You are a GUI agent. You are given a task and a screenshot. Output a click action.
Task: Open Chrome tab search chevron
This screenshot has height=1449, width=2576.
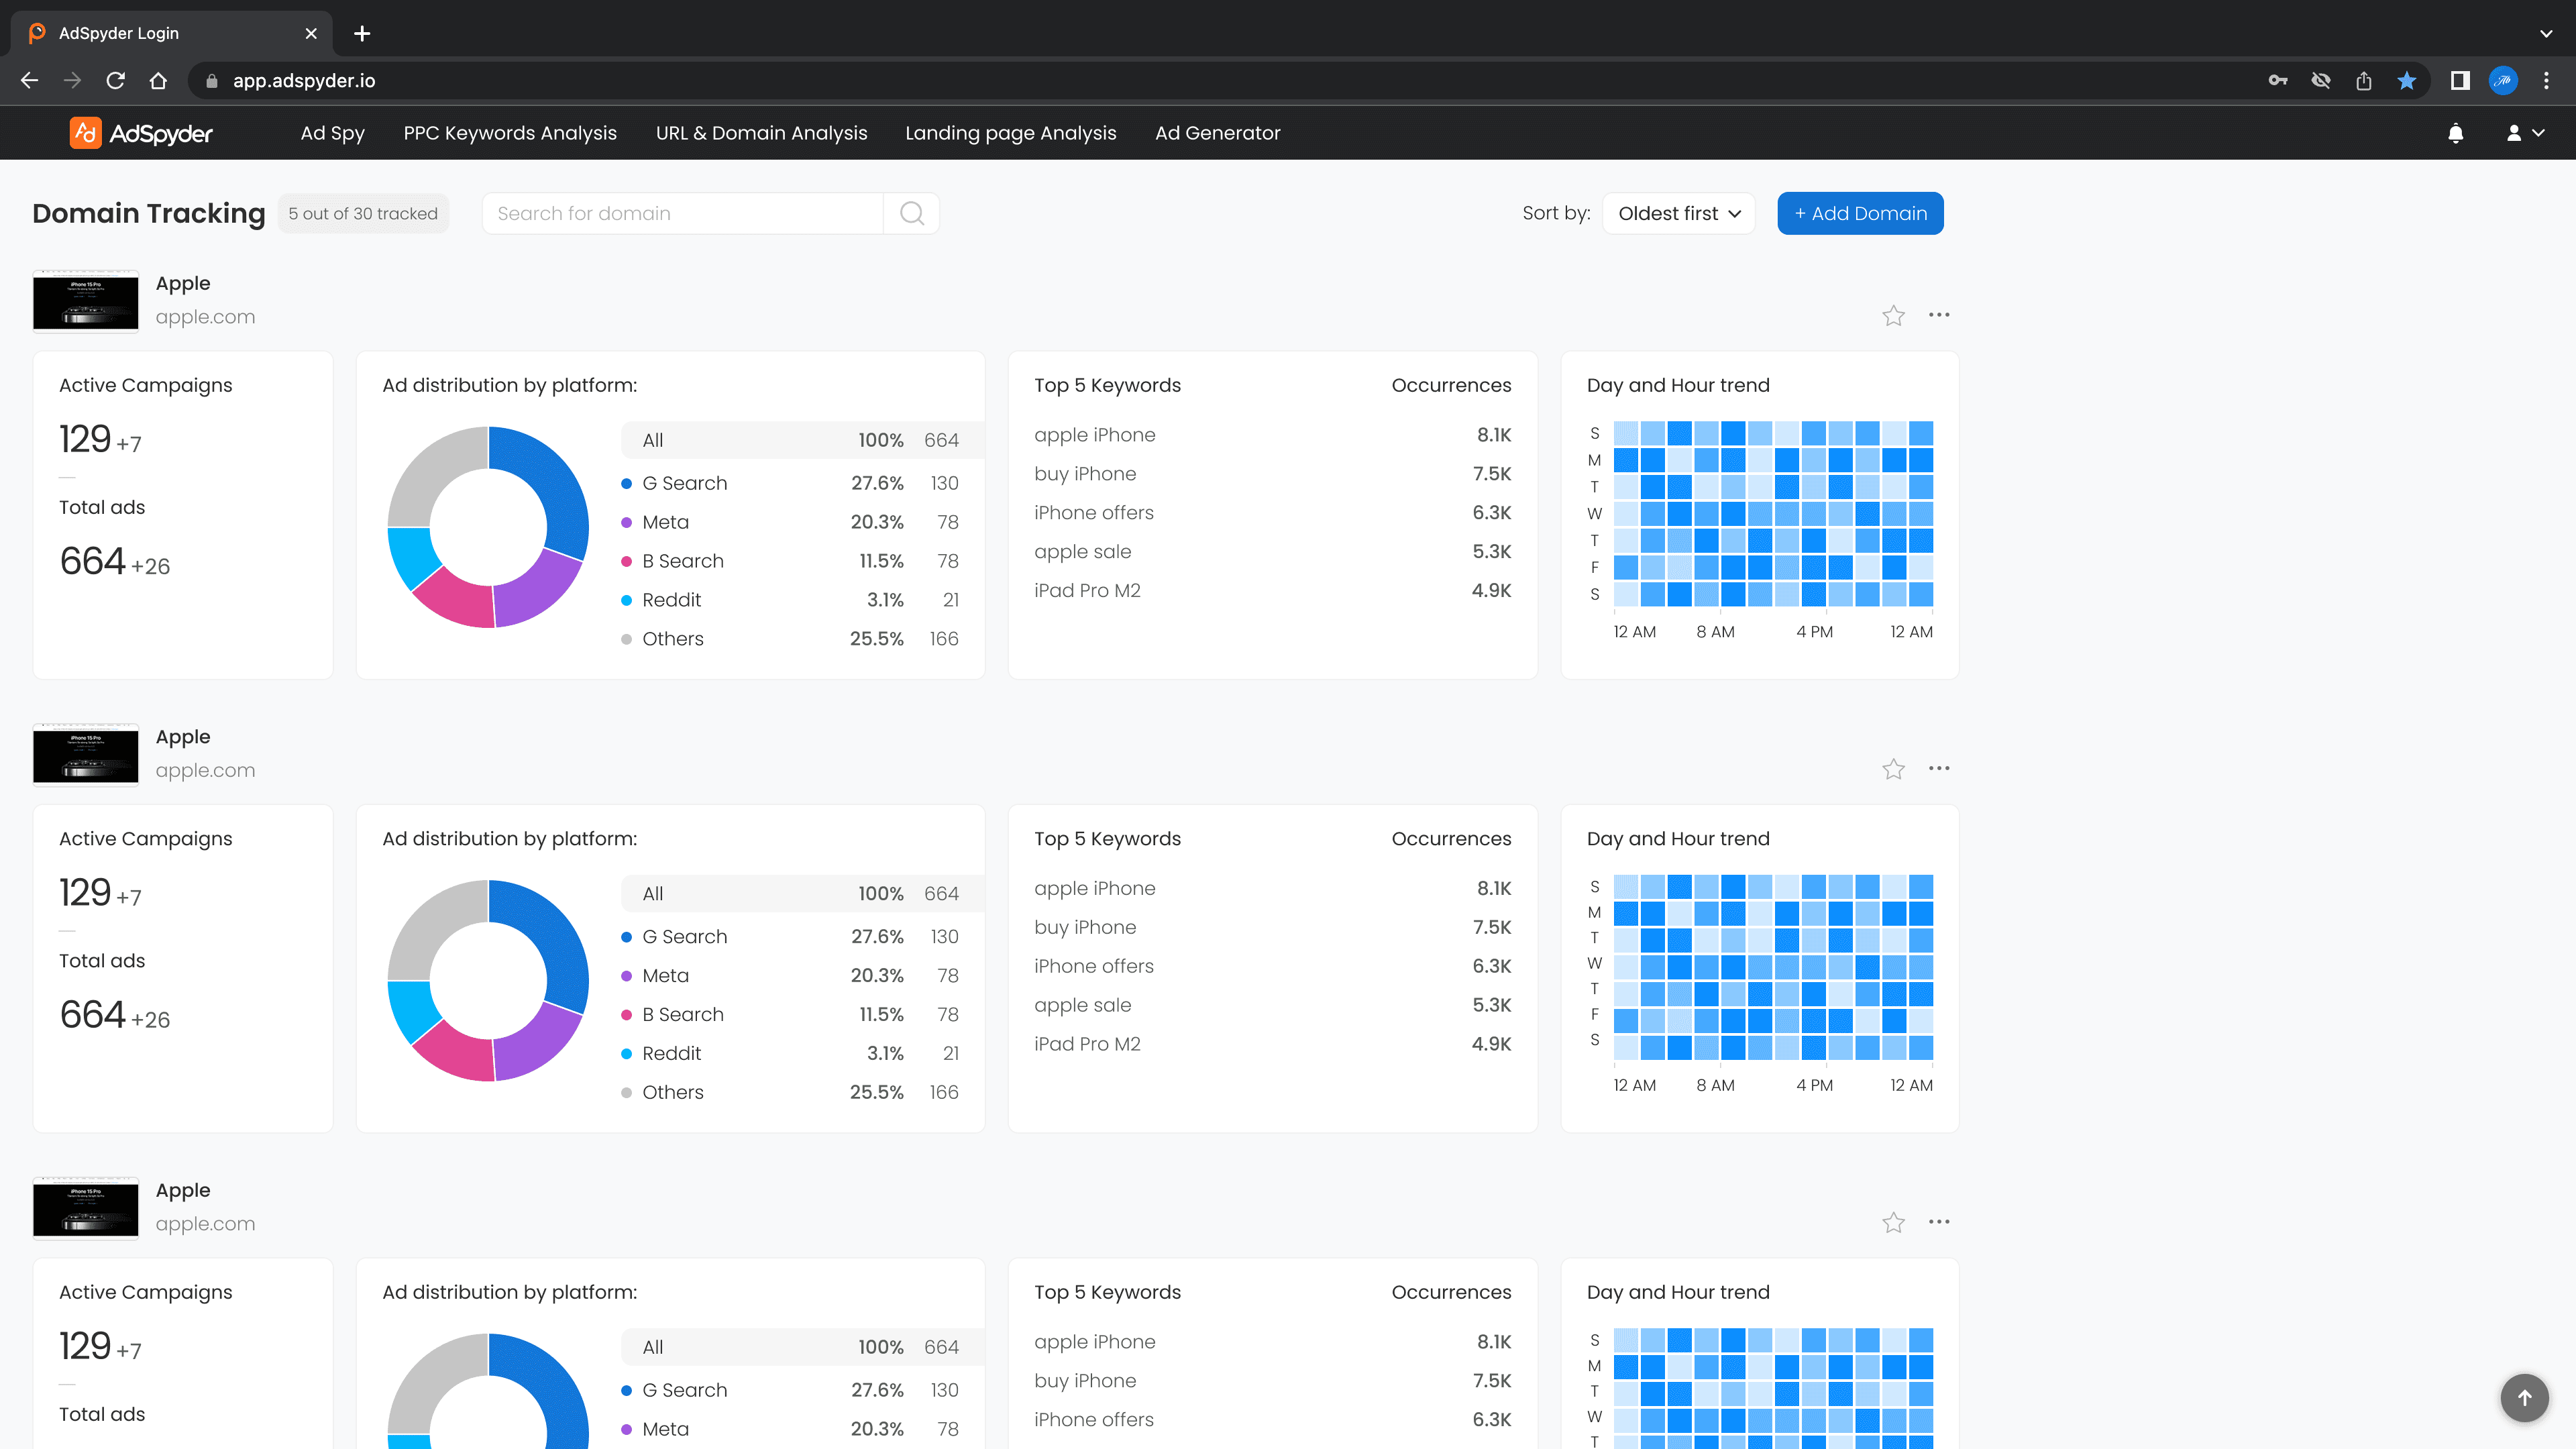click(x=2546, y=33)
